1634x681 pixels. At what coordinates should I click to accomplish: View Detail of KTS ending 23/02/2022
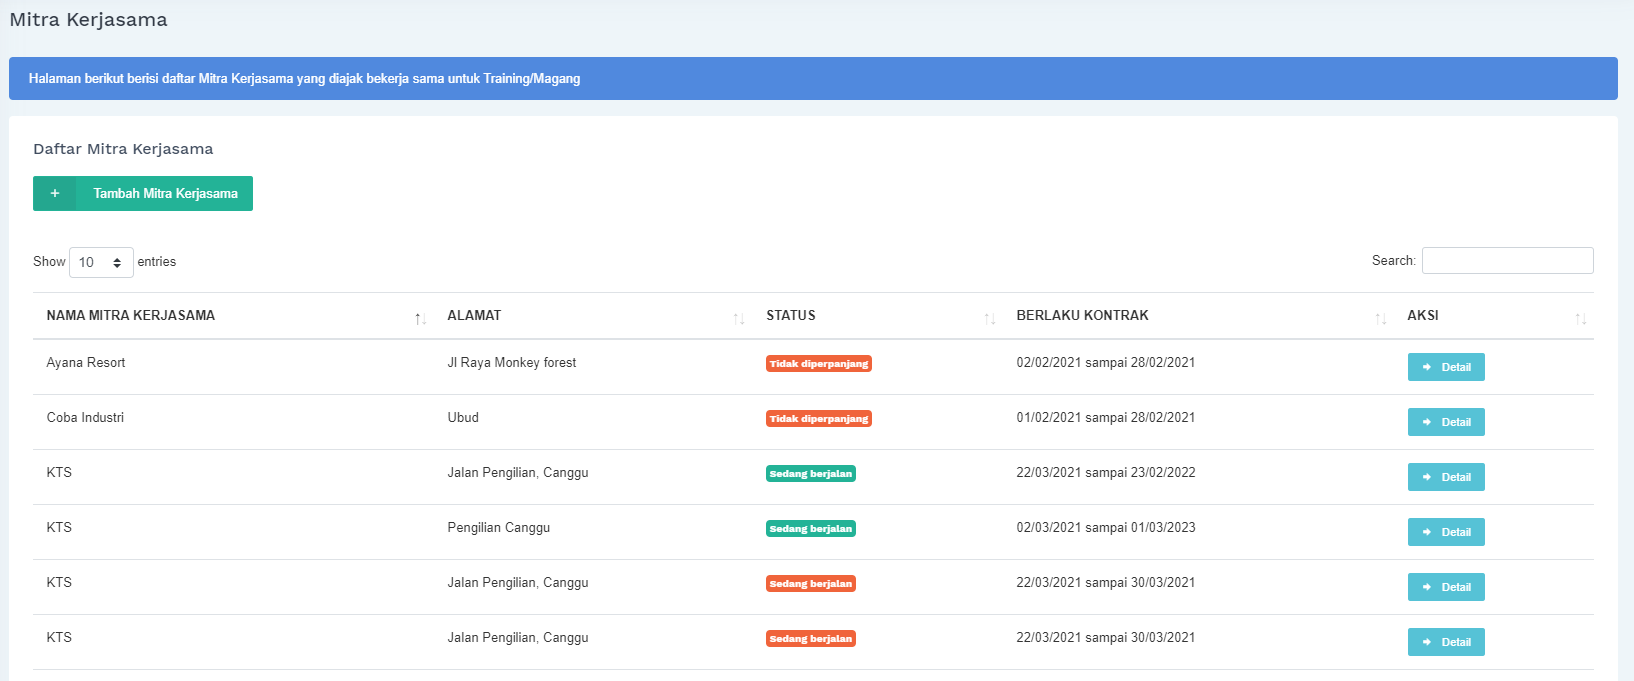click(x=1445, y=477)
